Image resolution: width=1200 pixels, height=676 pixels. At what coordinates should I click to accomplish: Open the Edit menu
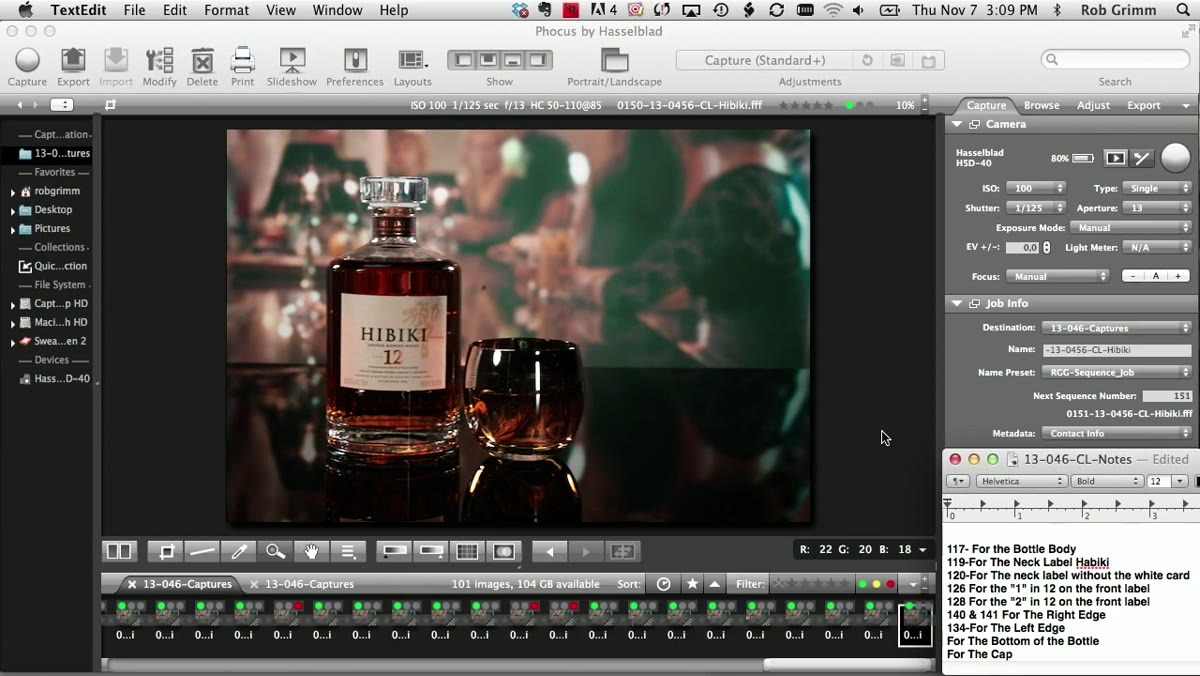[175, 10]
